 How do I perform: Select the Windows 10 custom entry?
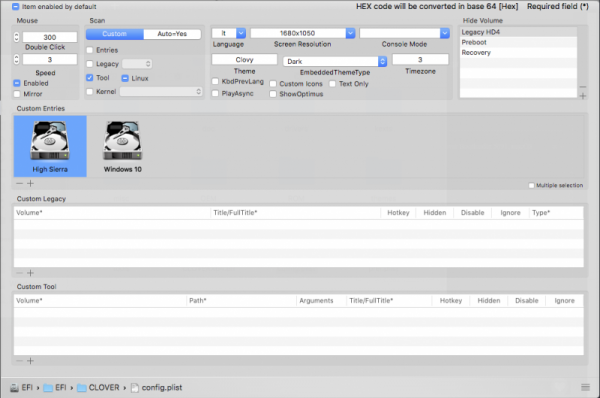point(122,146)
